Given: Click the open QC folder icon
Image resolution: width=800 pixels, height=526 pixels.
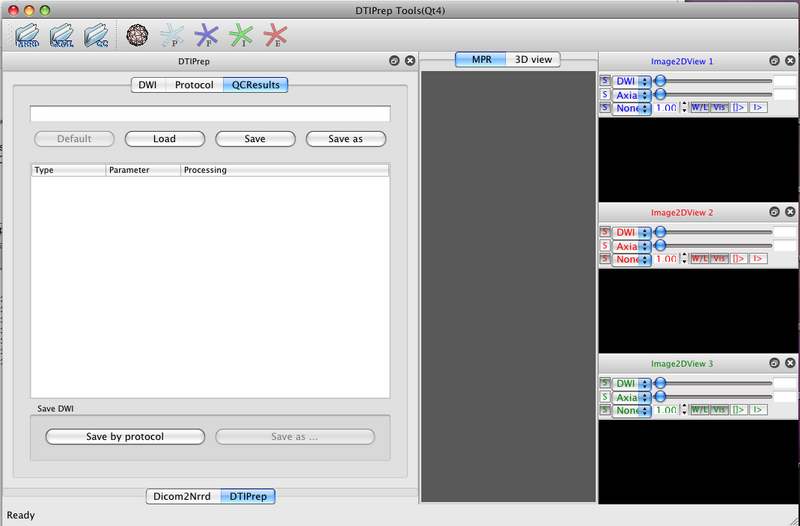Looking at the screenshot, I should 97,37.
